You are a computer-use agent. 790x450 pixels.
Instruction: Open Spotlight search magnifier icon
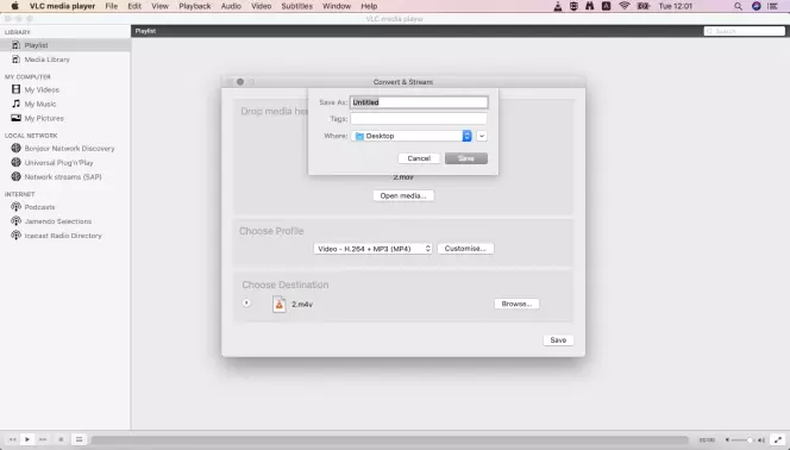[738, 6]
